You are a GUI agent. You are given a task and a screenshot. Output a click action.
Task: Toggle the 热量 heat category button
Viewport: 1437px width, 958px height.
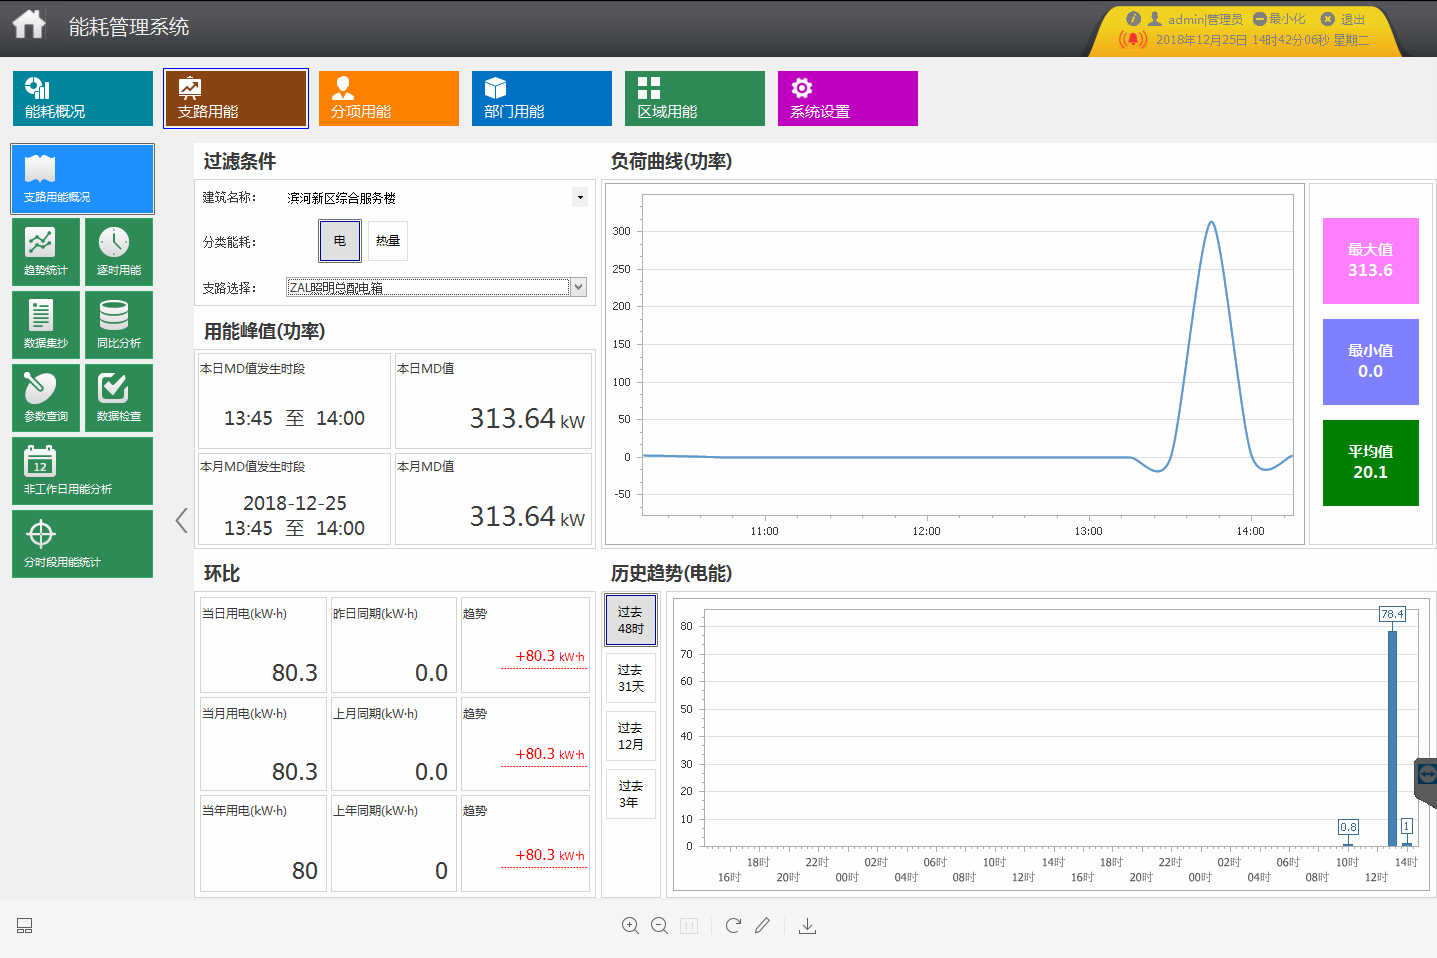[388, 241]
